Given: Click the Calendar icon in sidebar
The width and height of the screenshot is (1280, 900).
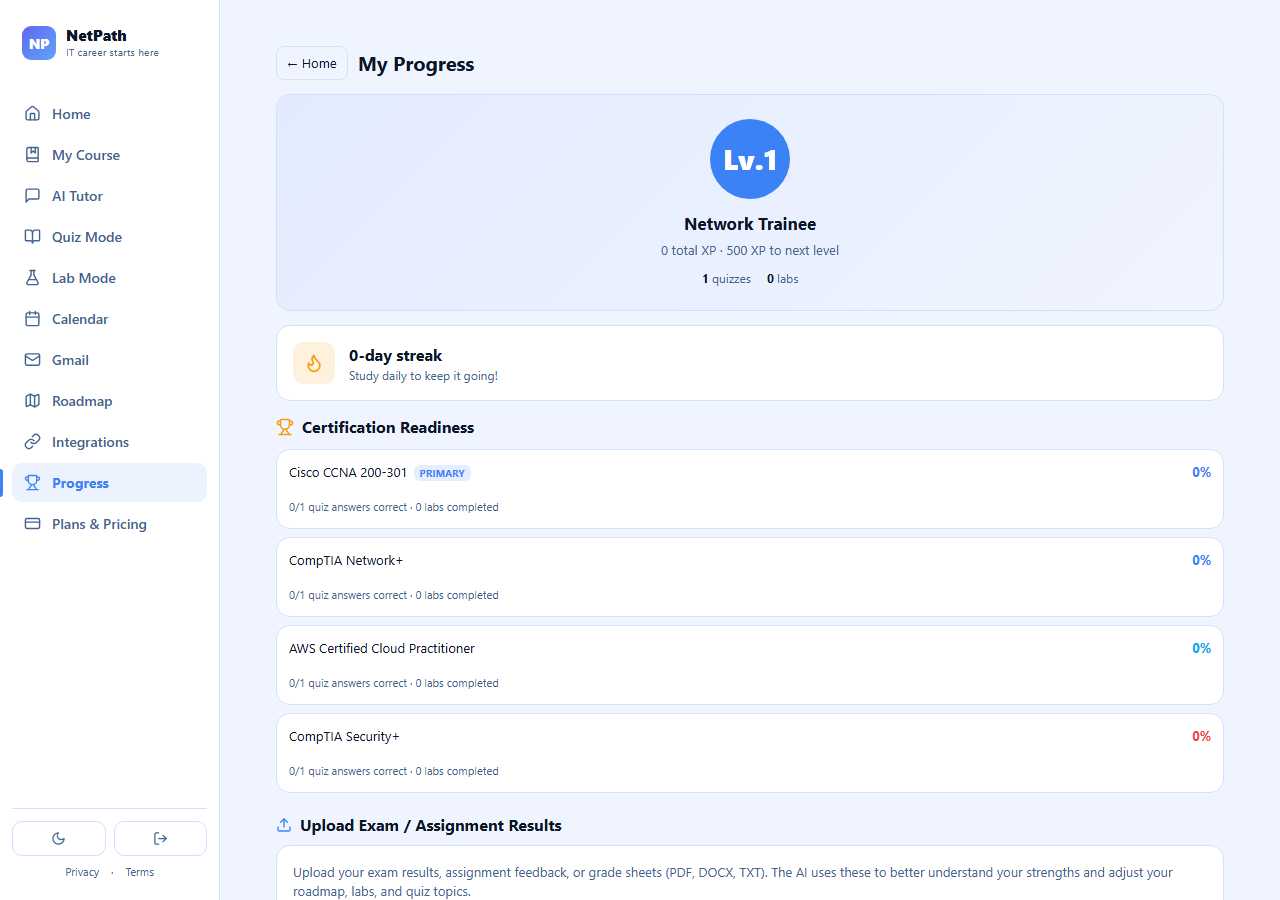Looking at the screenshot, I should pos(33,319).
